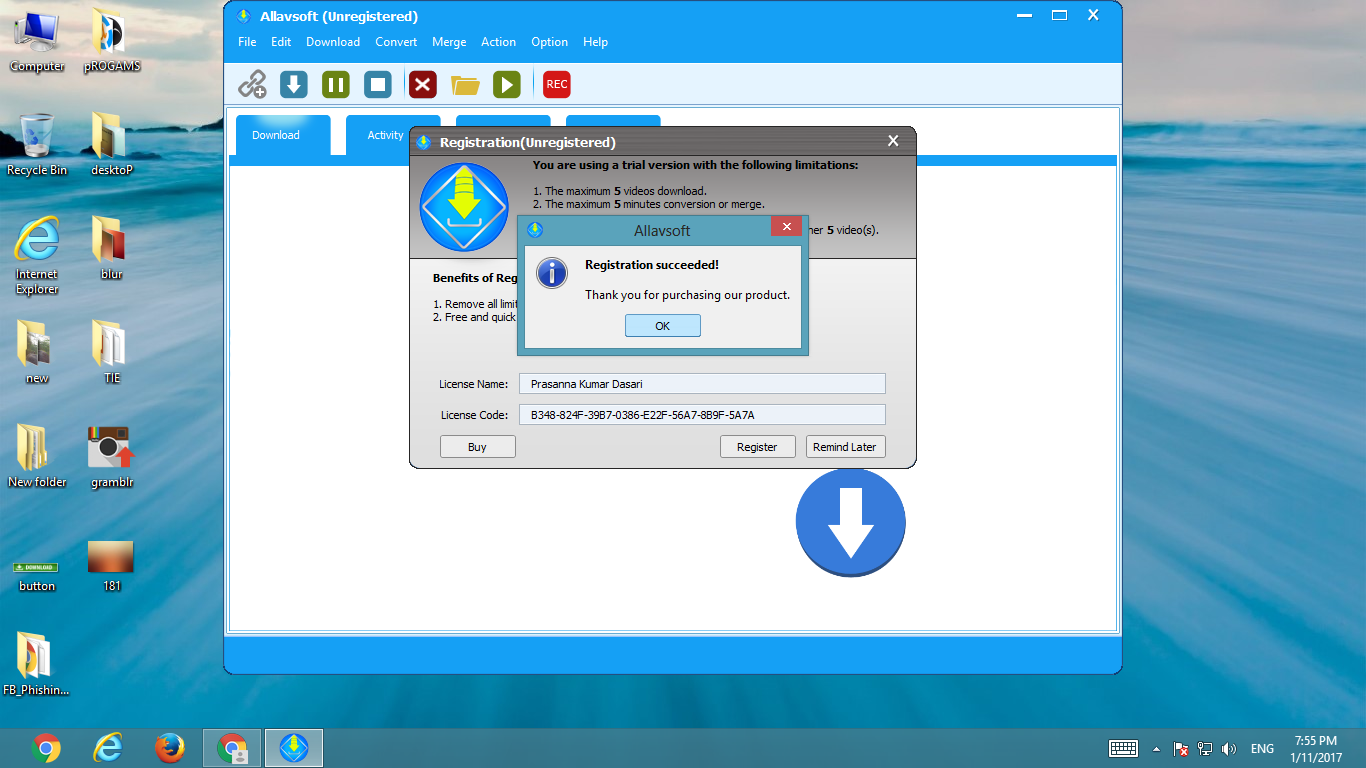Select Internet Explorer desktop shortcut
Screen dimensions: 1366x768
click(x=37, y=257)
